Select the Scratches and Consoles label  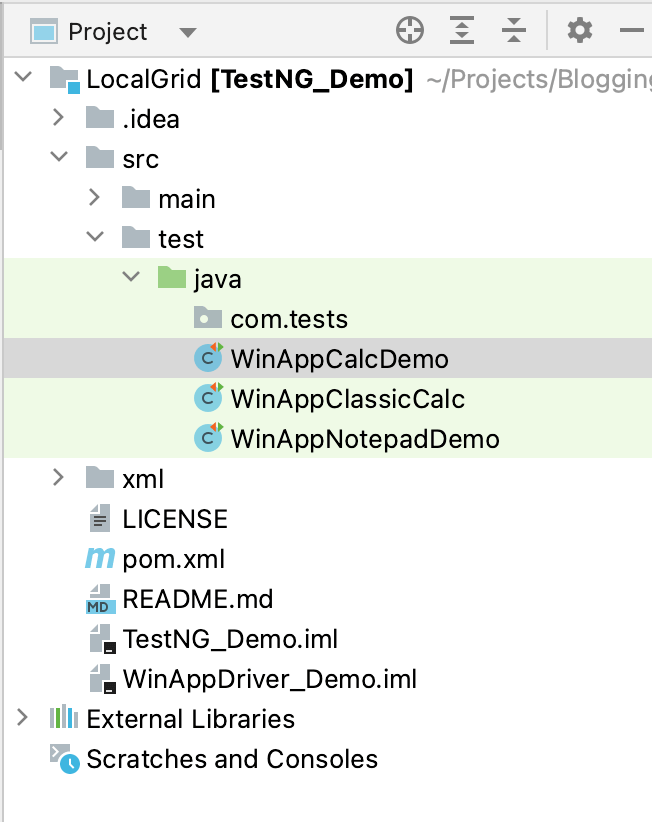pyautogui.click(x=232, y=759)
